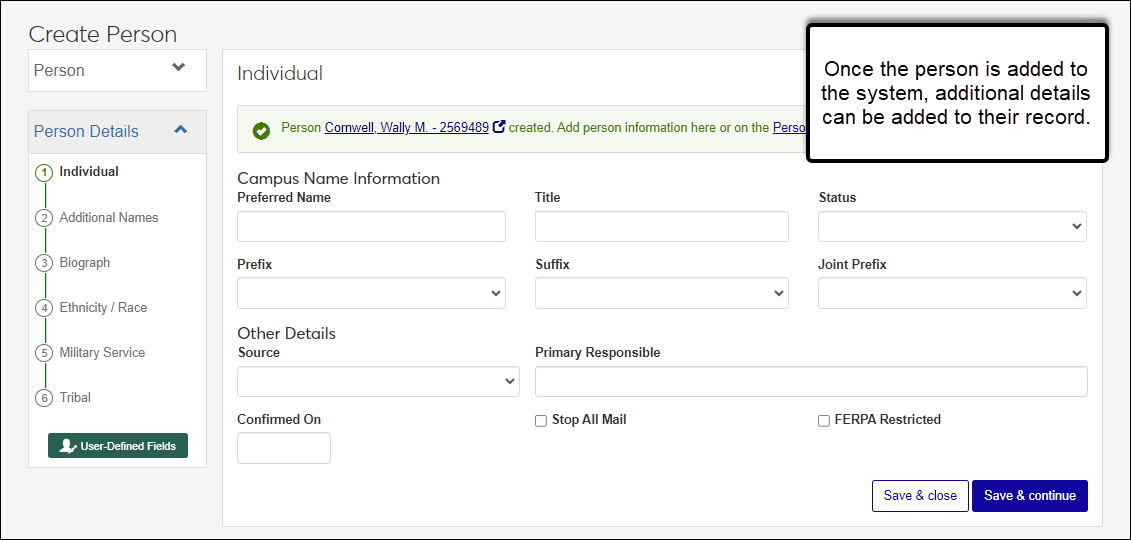Open the Cornwell, Wally M. person link
1131x540 pixels.
point(406,128)
